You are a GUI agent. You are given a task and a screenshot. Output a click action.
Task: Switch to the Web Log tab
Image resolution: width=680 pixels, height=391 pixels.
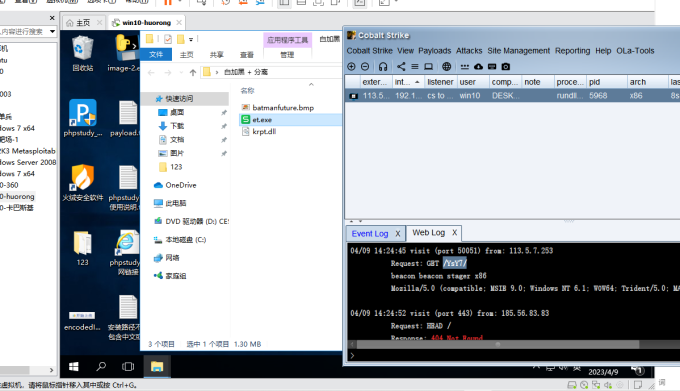click(428, 233)
